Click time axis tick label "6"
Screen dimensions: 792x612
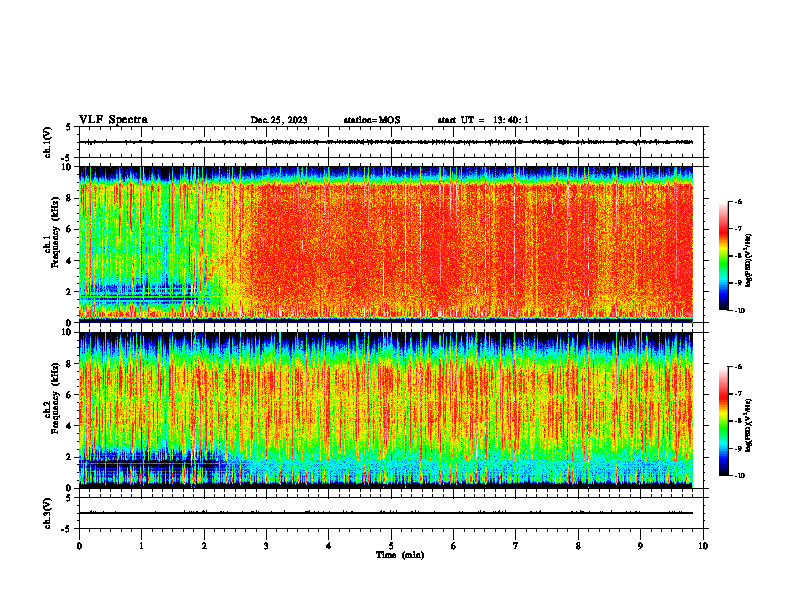tap(454, 546)
